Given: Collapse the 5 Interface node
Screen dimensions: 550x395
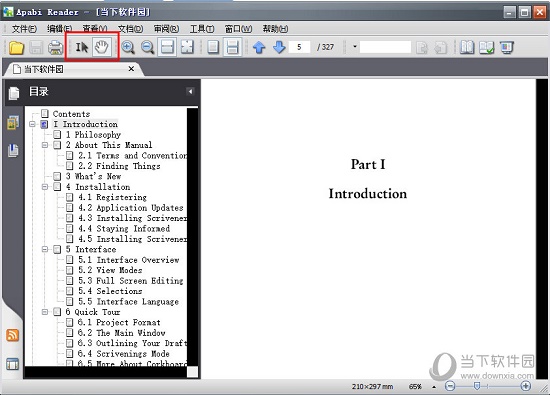Looking at the screenshot, I should tap(45, 249).
